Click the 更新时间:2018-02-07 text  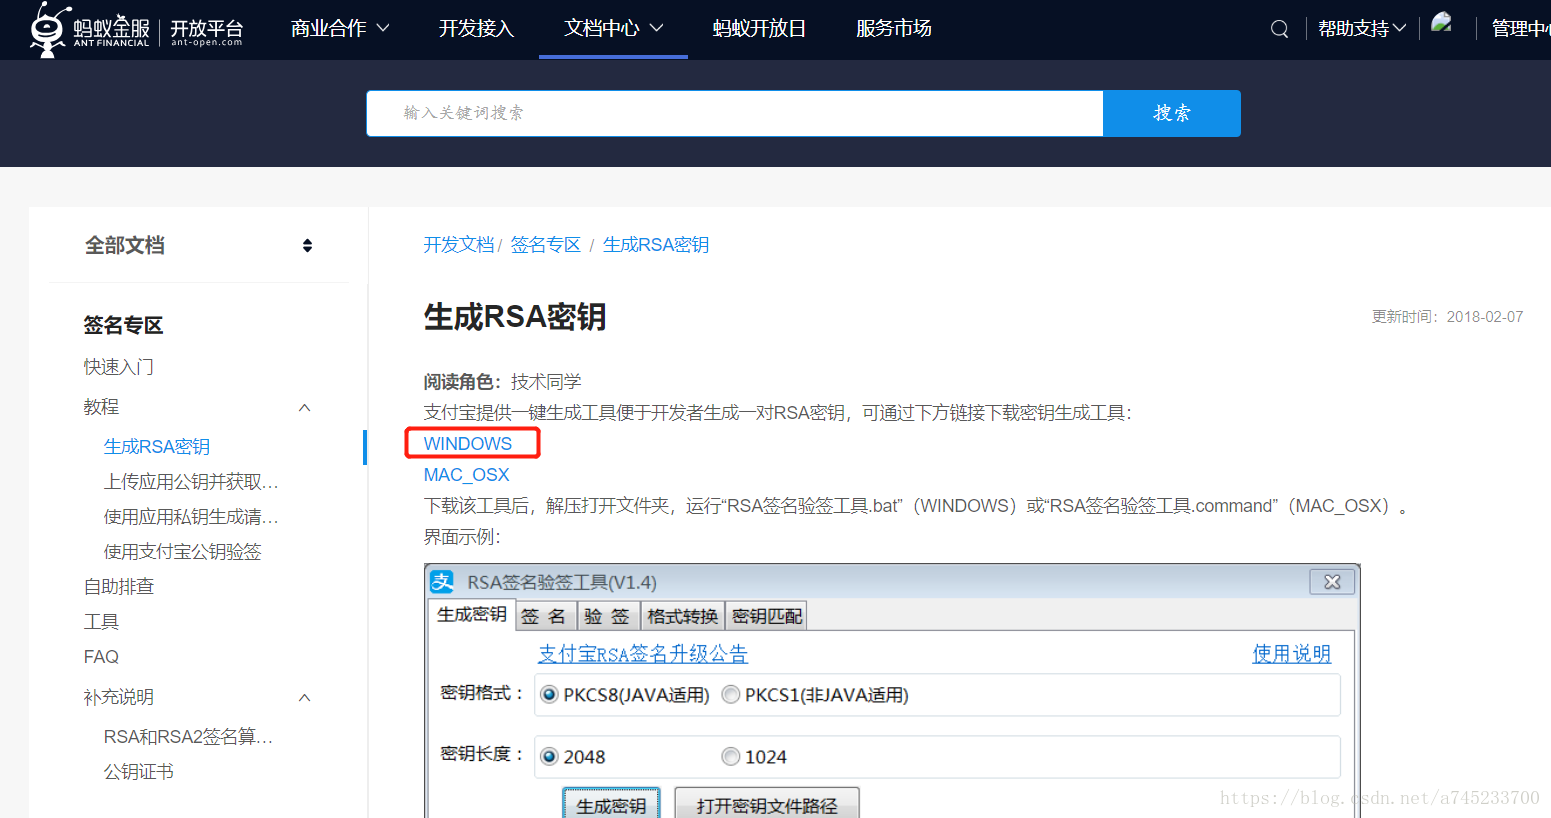pyautogui.click(x=1448, y=316)
